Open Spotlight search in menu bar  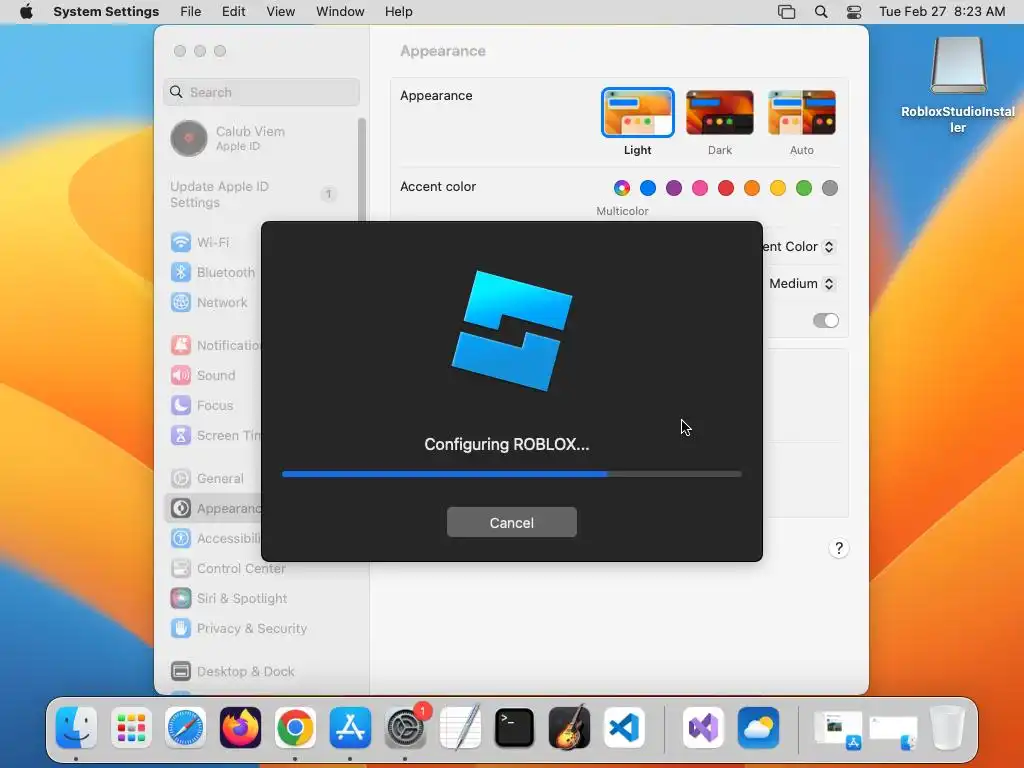point(821,12)
